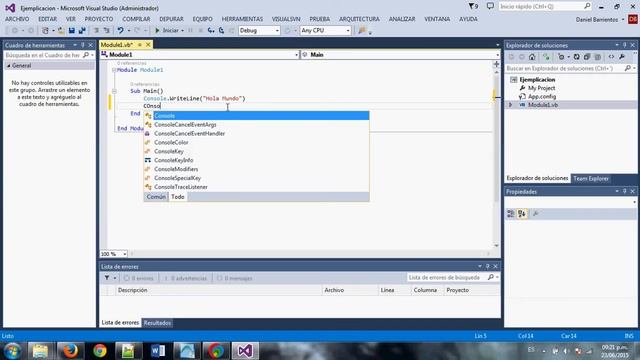Image resolution: width=640 pixels, height=360 pixels.
Task: Pin the Module1.vb tab
Action: (140, 44)
